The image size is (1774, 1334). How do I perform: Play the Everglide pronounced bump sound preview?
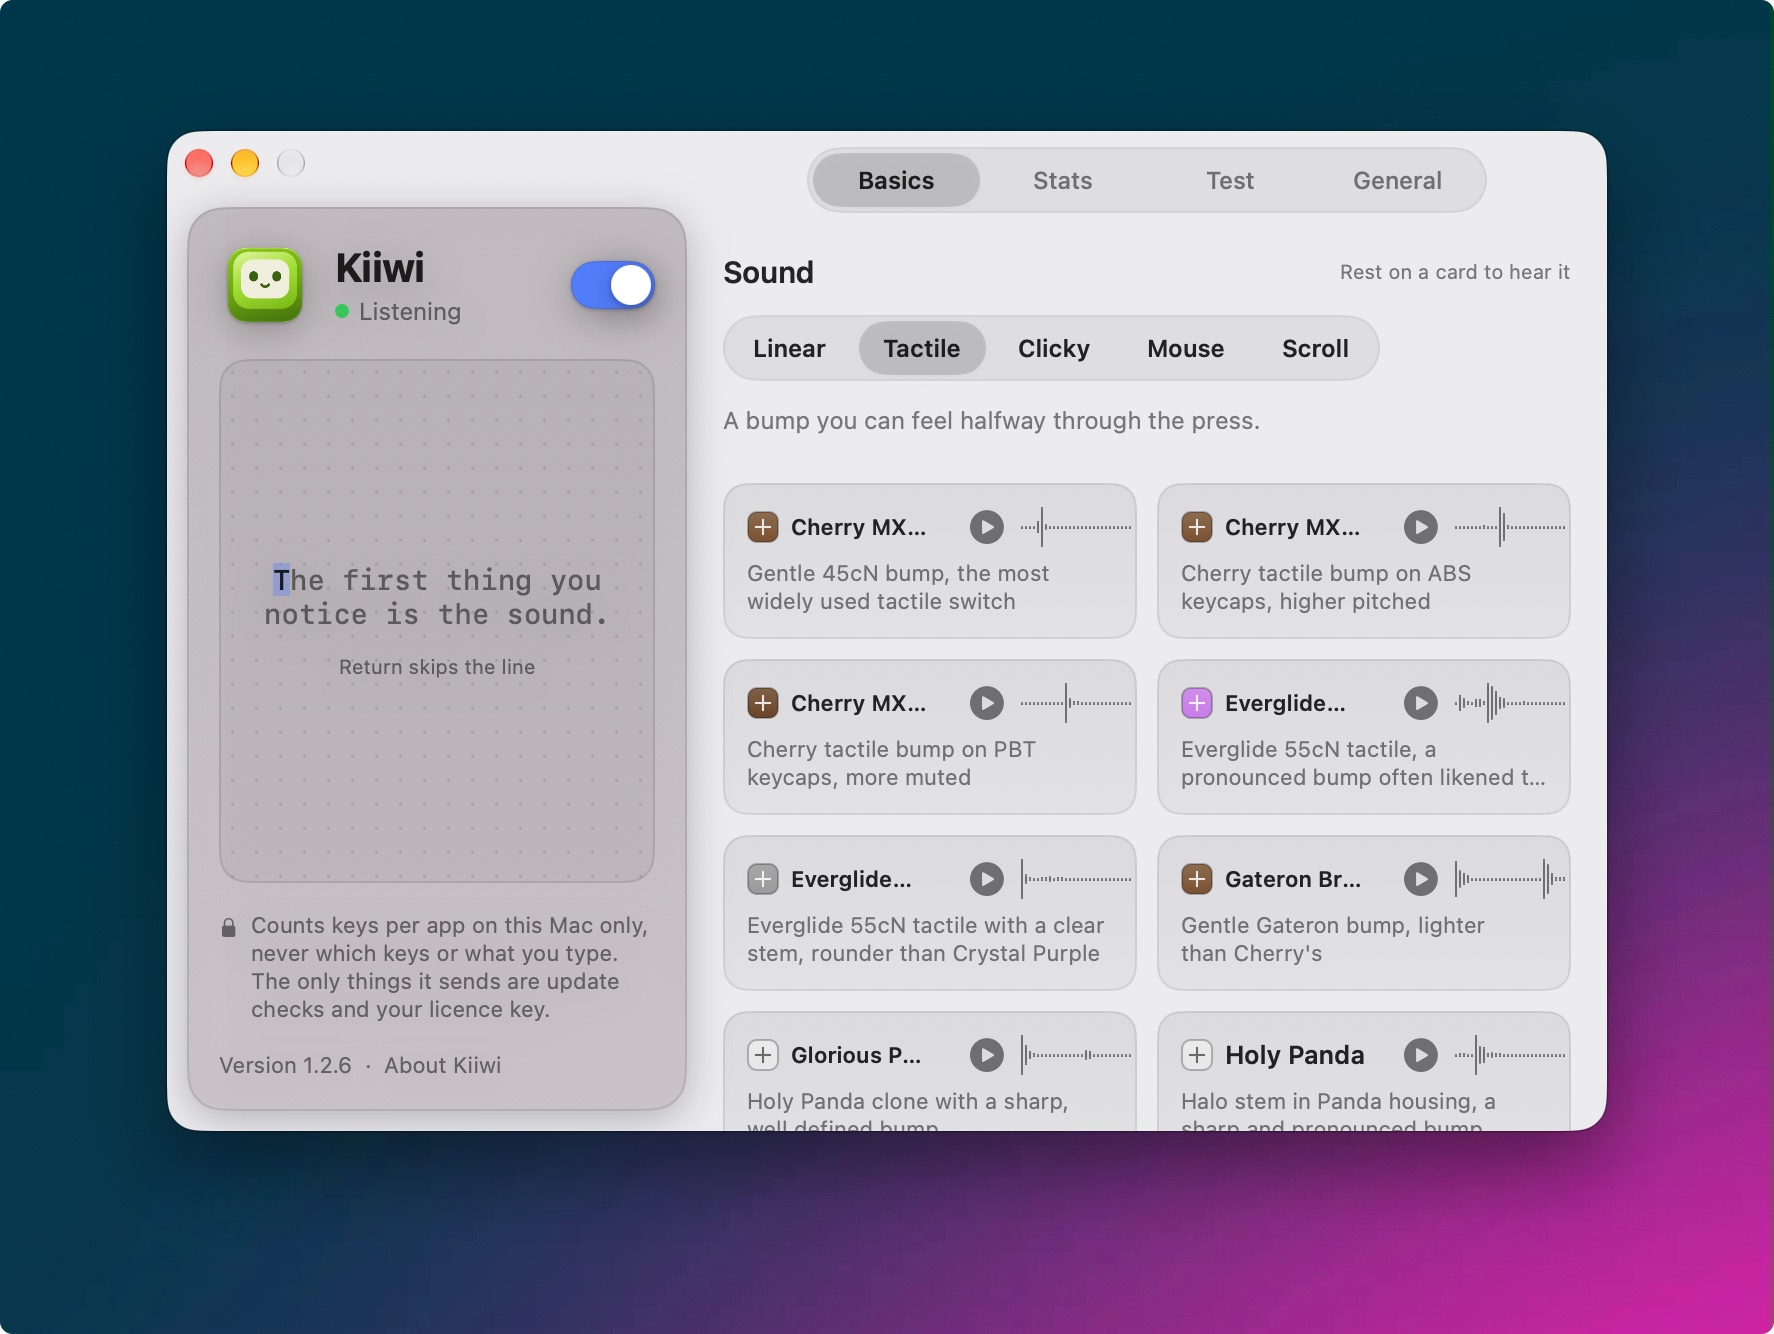(x=1420, y=703)
